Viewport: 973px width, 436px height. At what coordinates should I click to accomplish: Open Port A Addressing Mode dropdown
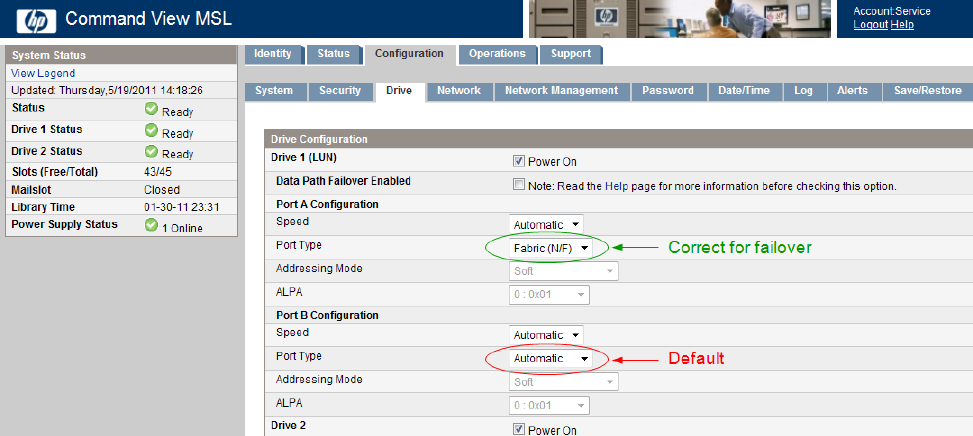click(563, 271)
